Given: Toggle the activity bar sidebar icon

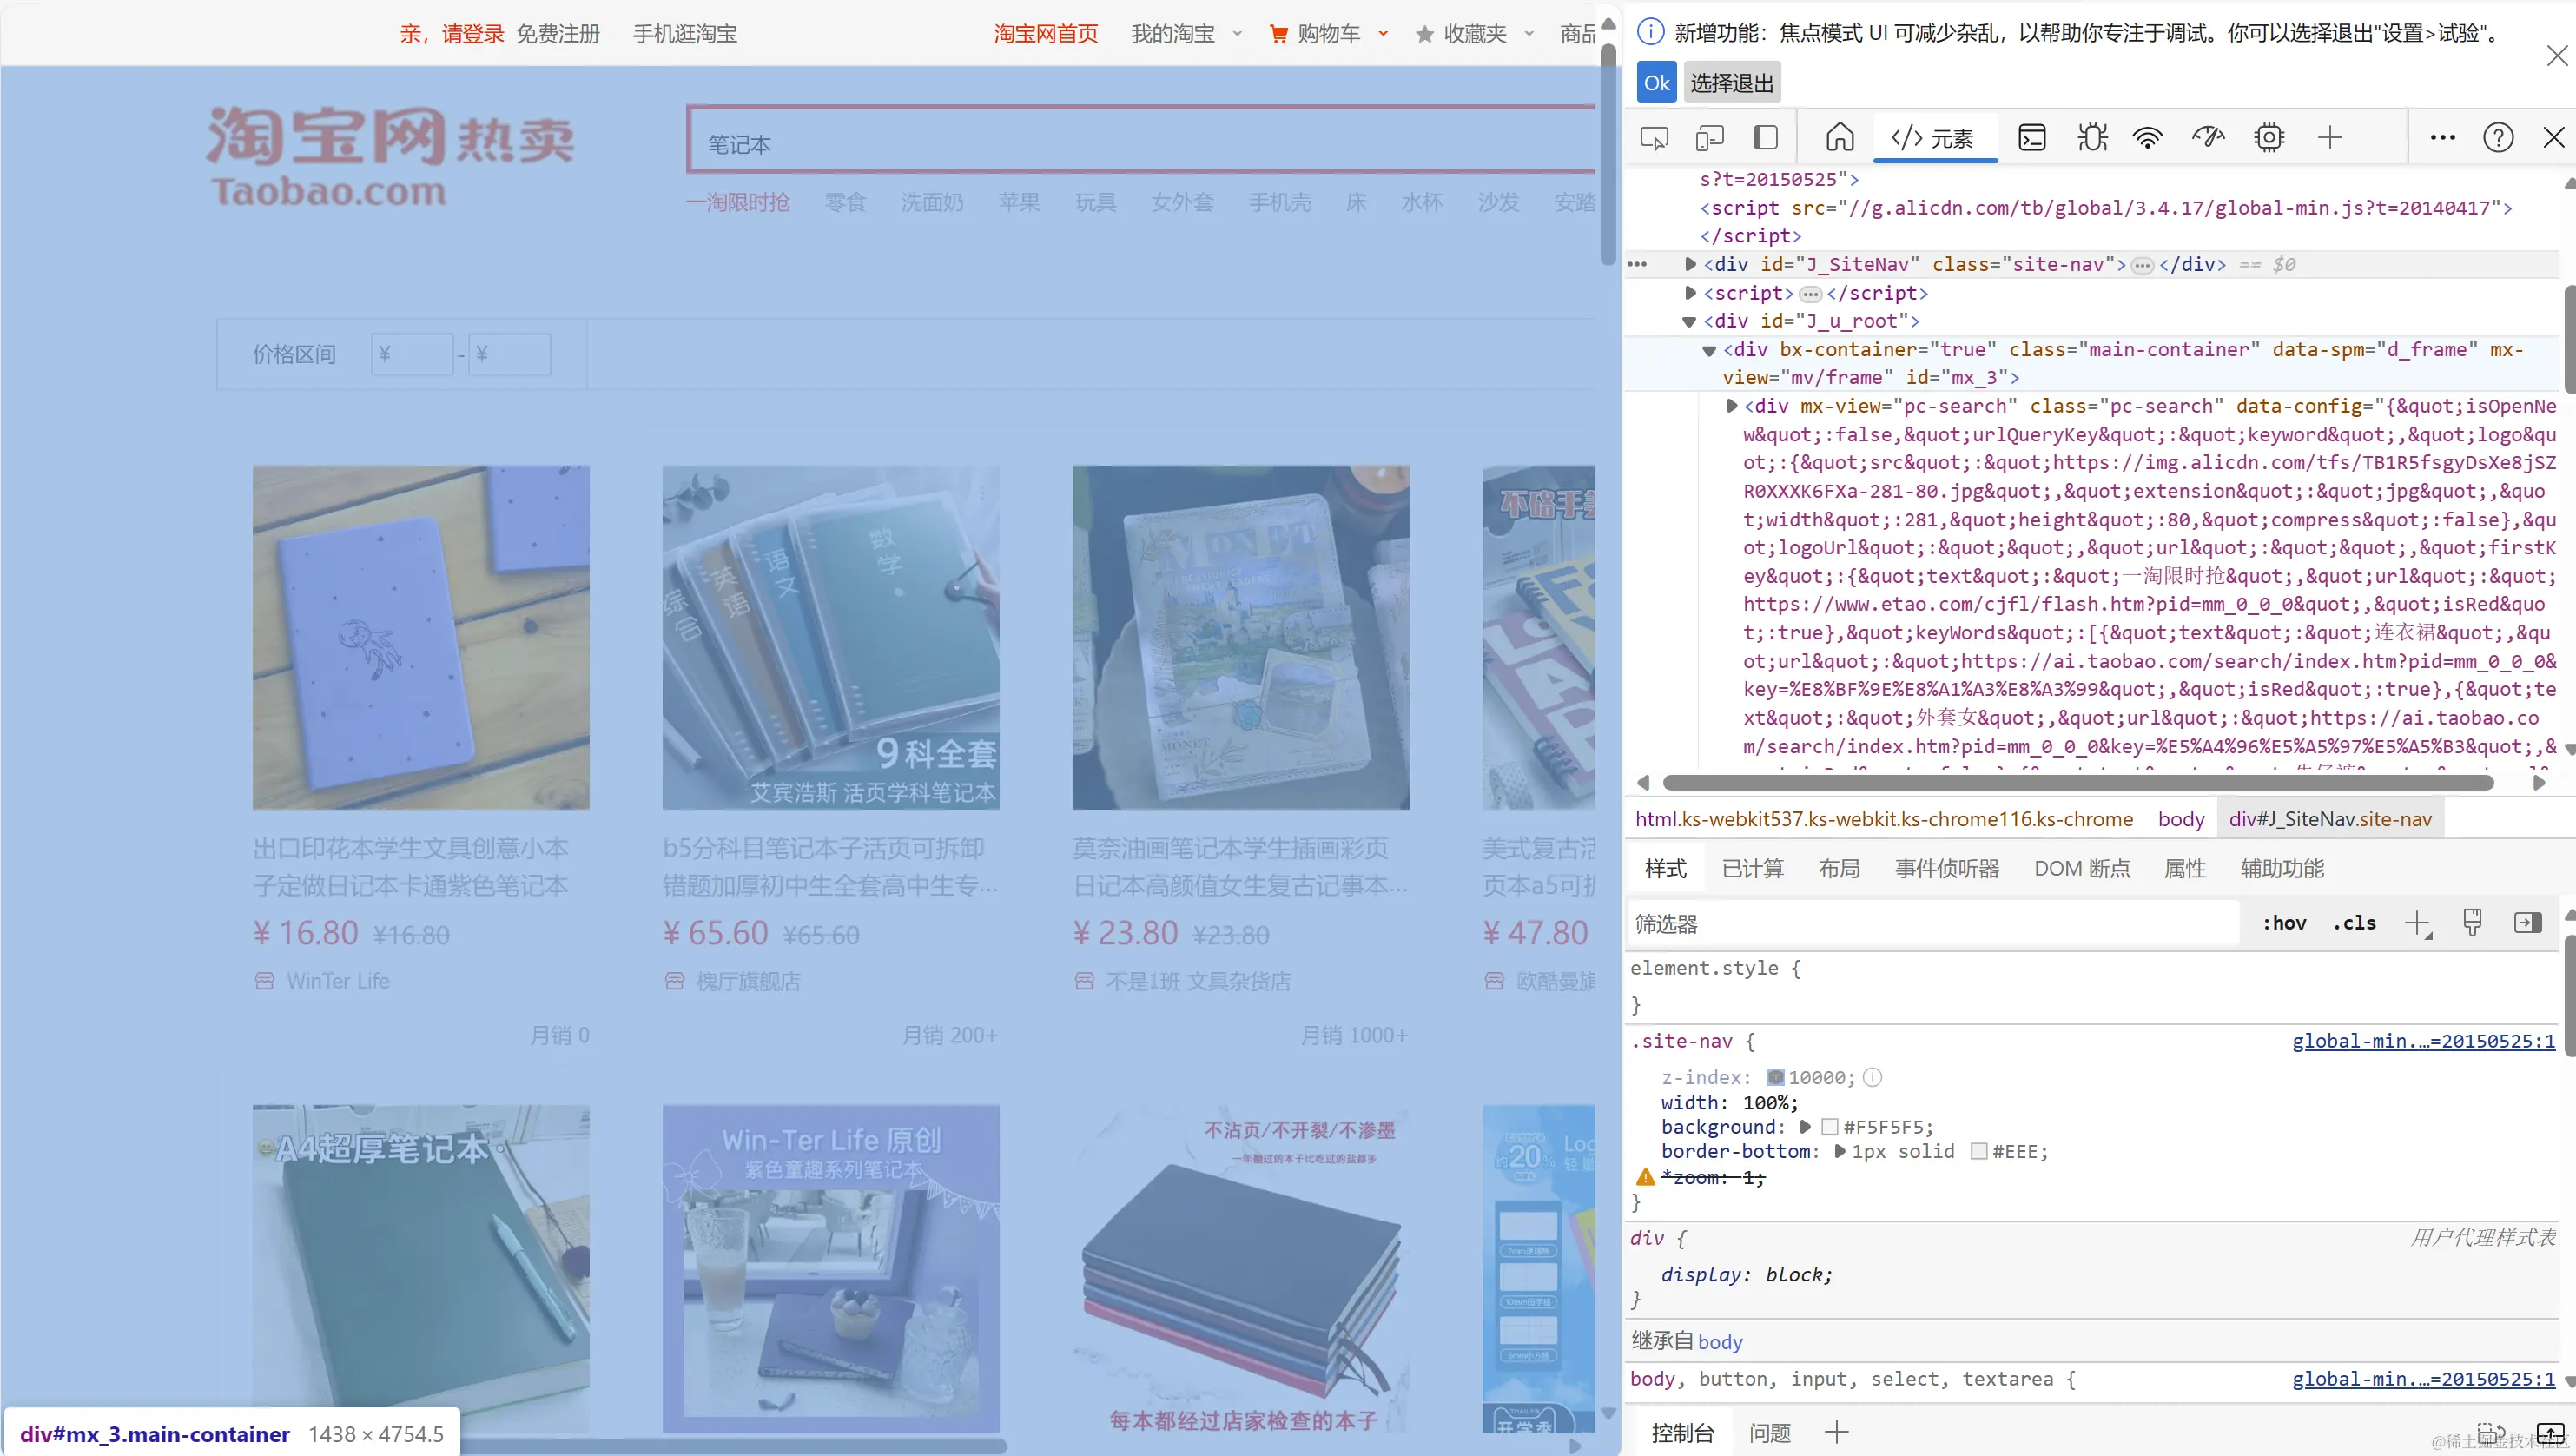Looking at the screenshot, I should click(1766, 138).
